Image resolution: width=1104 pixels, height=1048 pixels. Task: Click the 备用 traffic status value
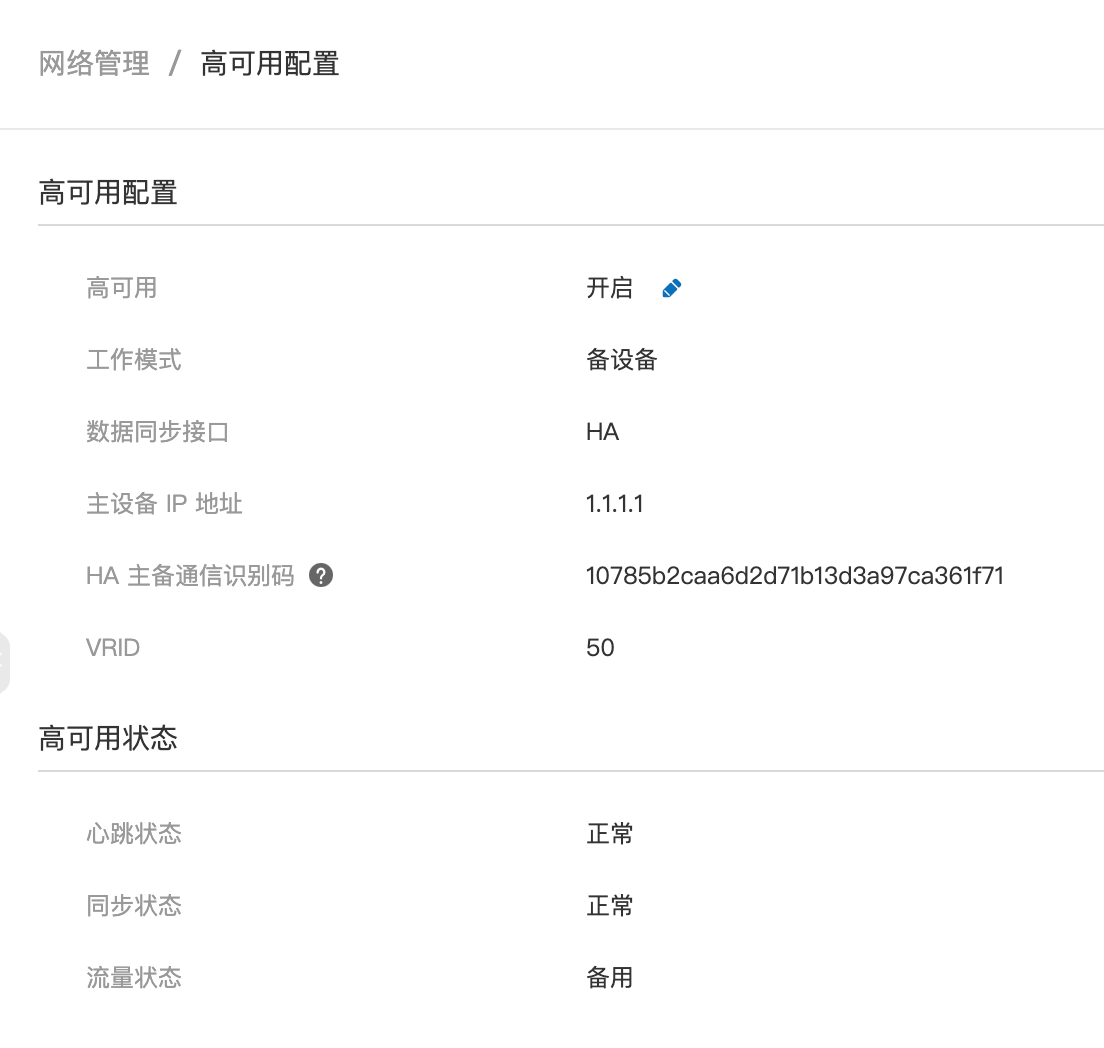(609, 977)
